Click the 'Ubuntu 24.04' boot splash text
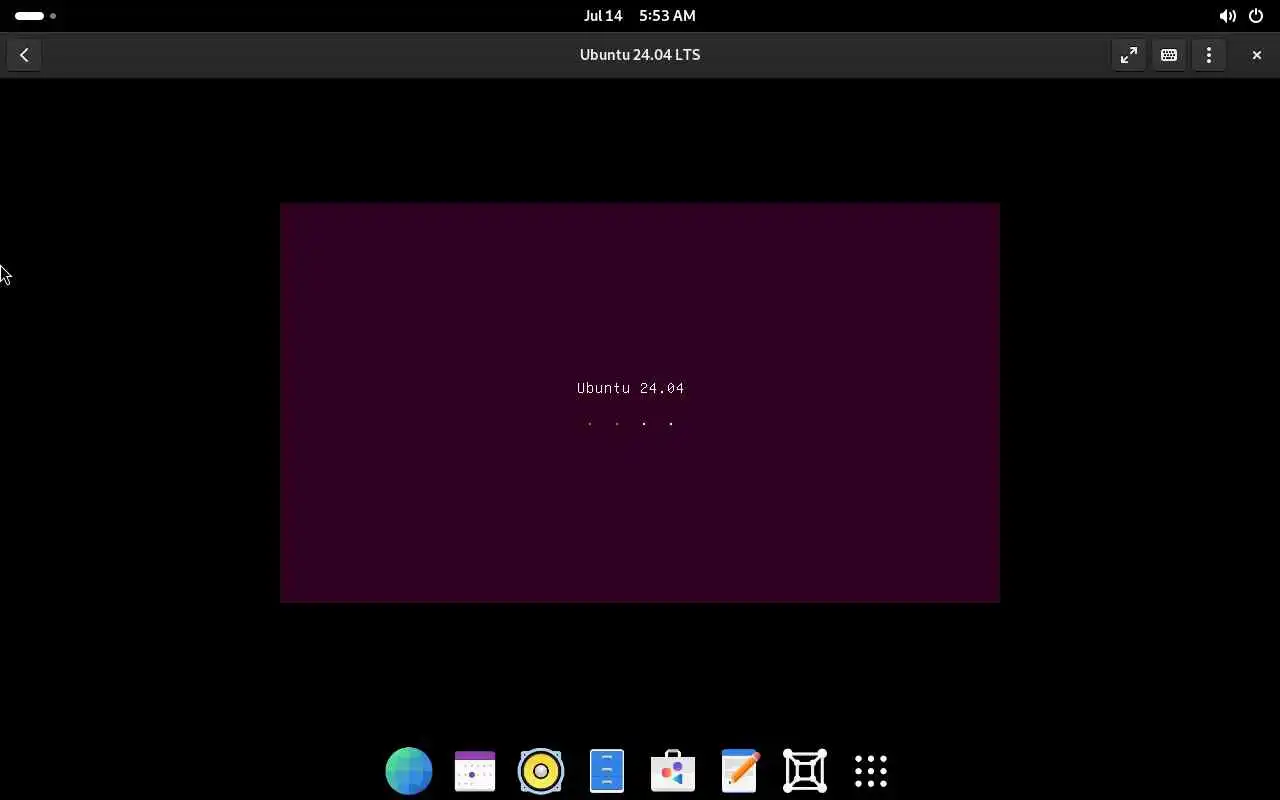 (630, 388)
